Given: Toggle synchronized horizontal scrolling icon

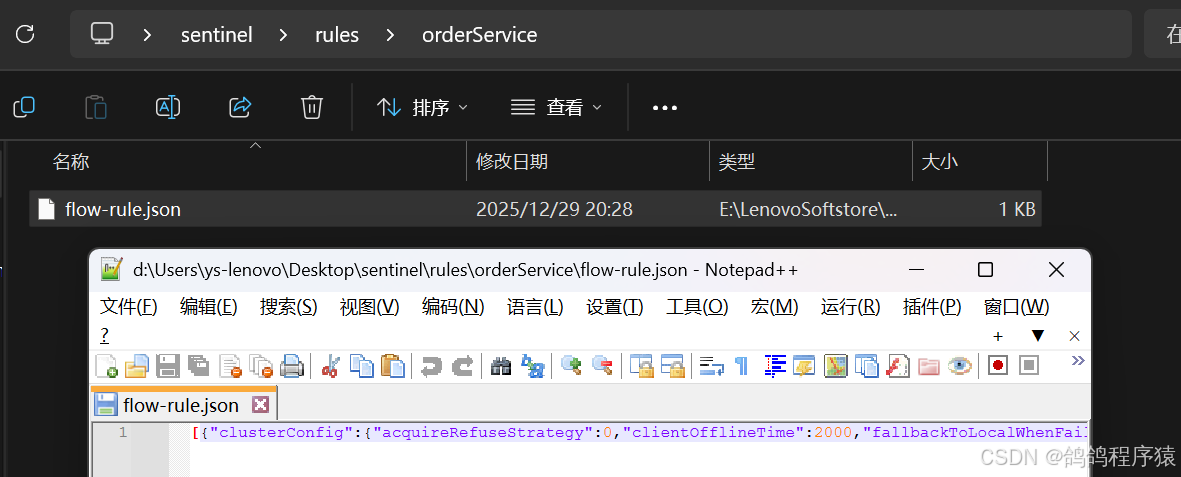Looking at the screenshot, I should coord(672,366).
